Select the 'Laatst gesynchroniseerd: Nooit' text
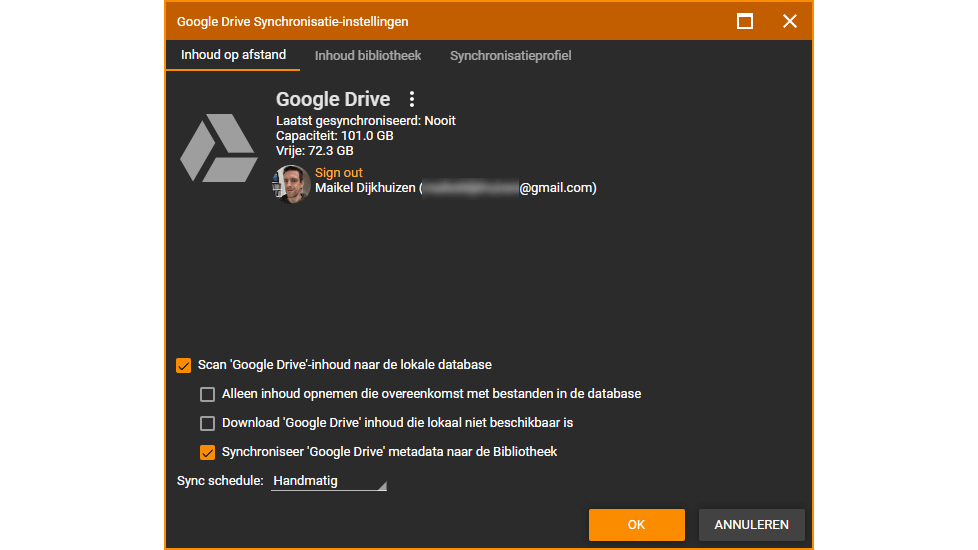The image size is (978, 550). click(x=366, y=120)
